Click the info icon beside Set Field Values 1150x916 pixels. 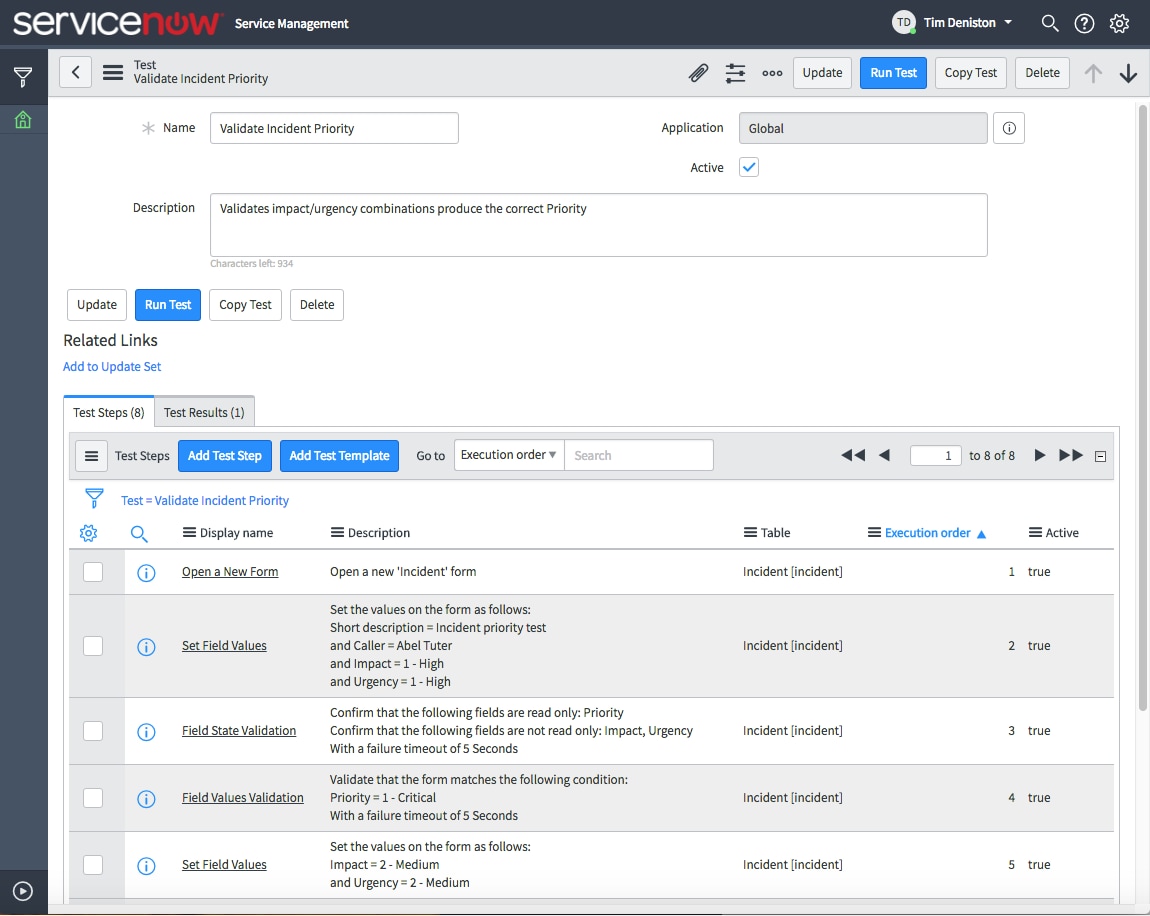tap(146, 646)
